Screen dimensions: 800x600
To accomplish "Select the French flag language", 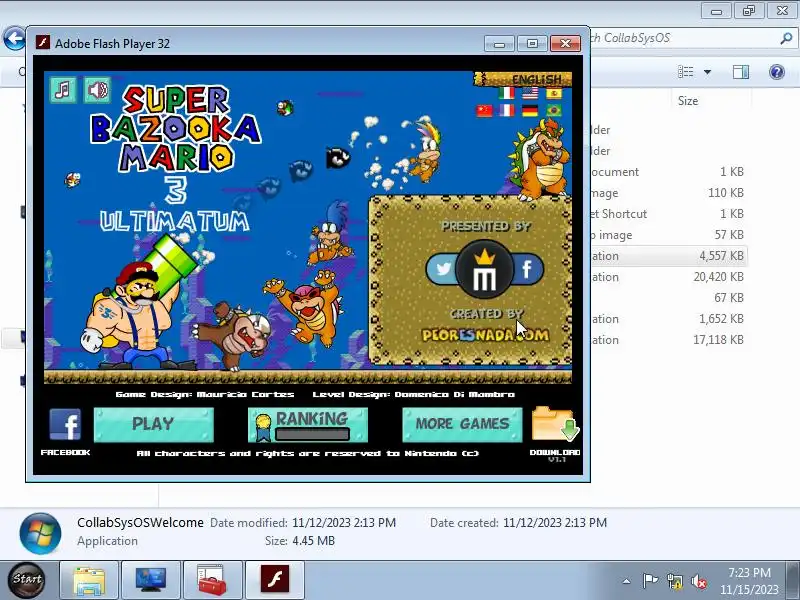I will 506,110.
